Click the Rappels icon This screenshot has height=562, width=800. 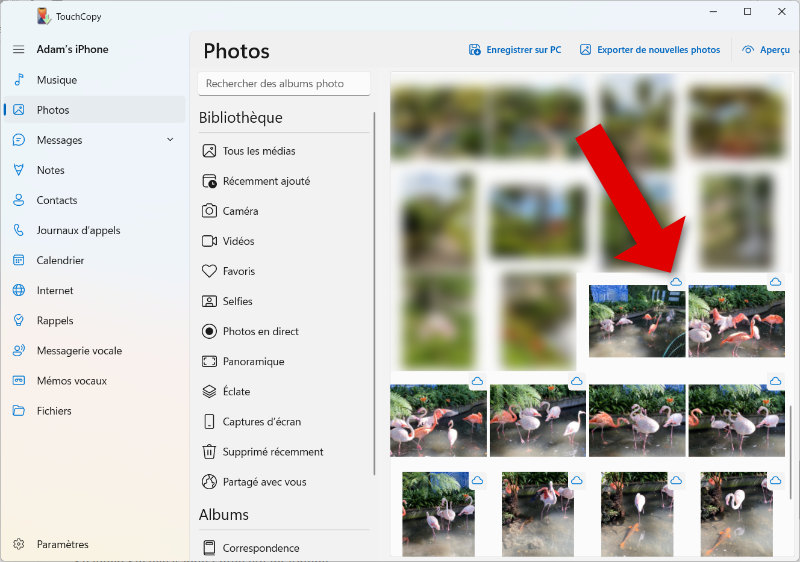coord(18,320)
